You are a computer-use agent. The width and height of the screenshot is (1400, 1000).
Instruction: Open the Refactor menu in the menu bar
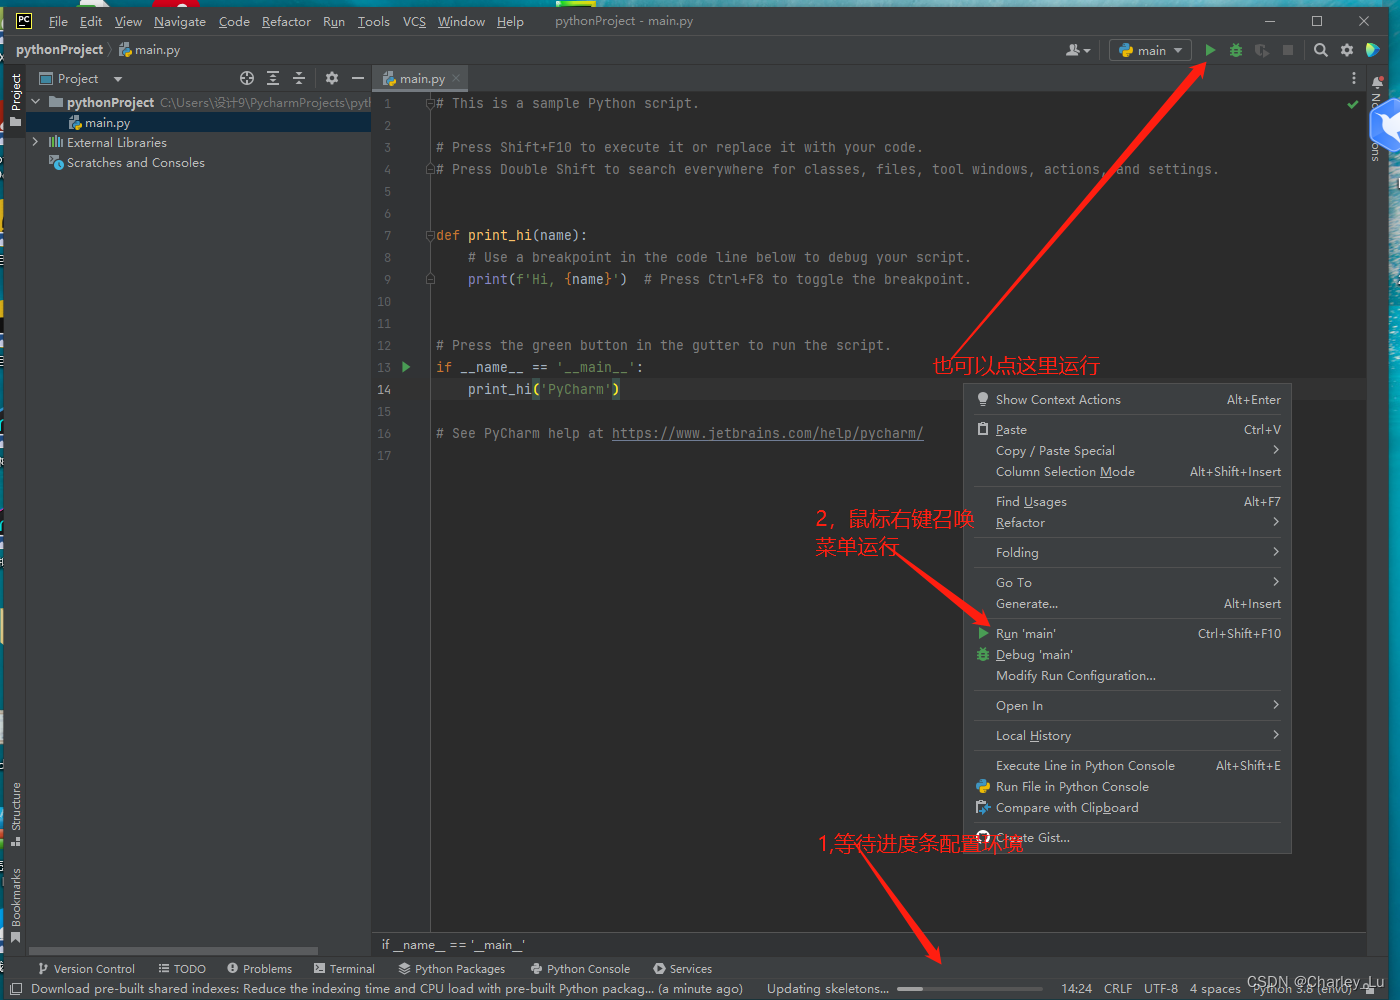[286, 21]
